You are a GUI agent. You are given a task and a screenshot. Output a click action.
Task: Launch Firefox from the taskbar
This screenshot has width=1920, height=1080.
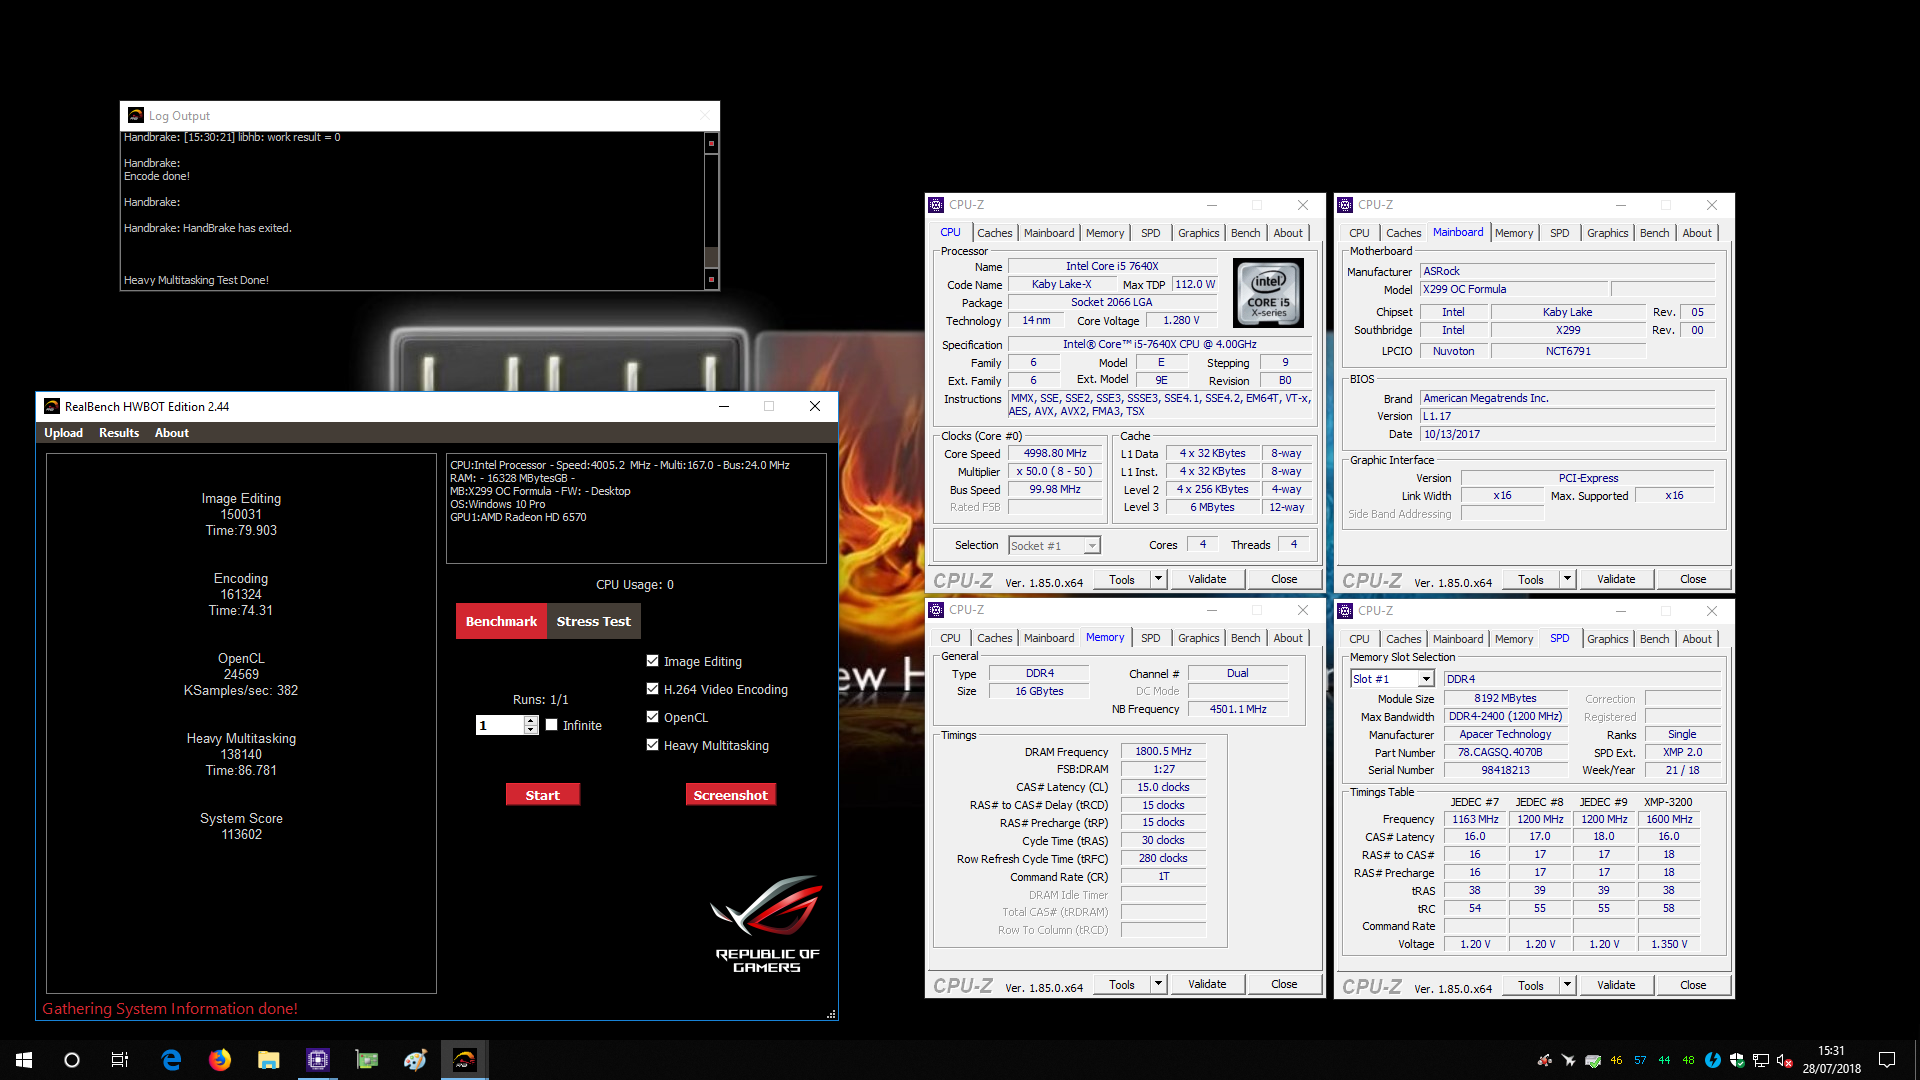pos(220,1060)
